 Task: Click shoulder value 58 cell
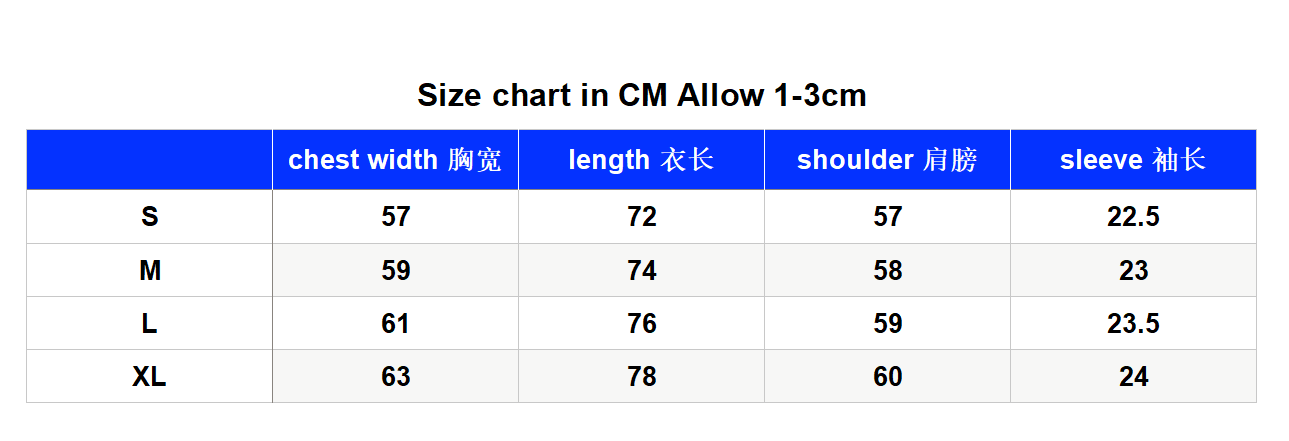pos(887,270)
